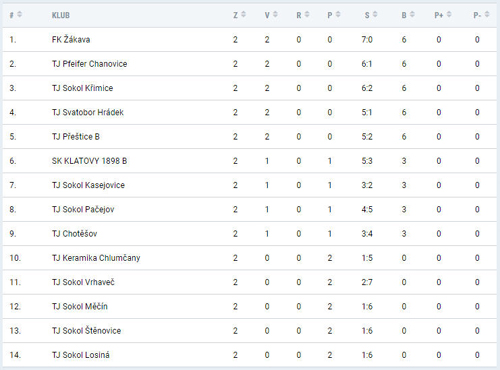Image resolution: width=500 pixels, height=370 pixels.
Task: Select TJ Svatobor Hrádek row
Action: (250, 112)
